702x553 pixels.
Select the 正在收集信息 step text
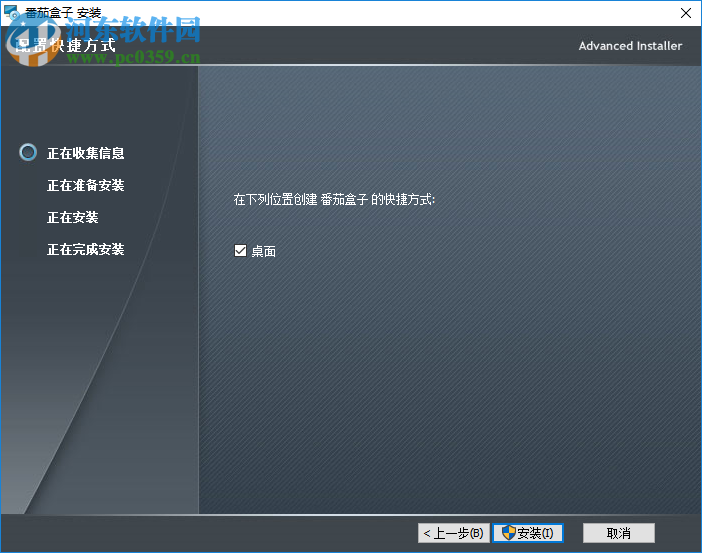[86, 153]
